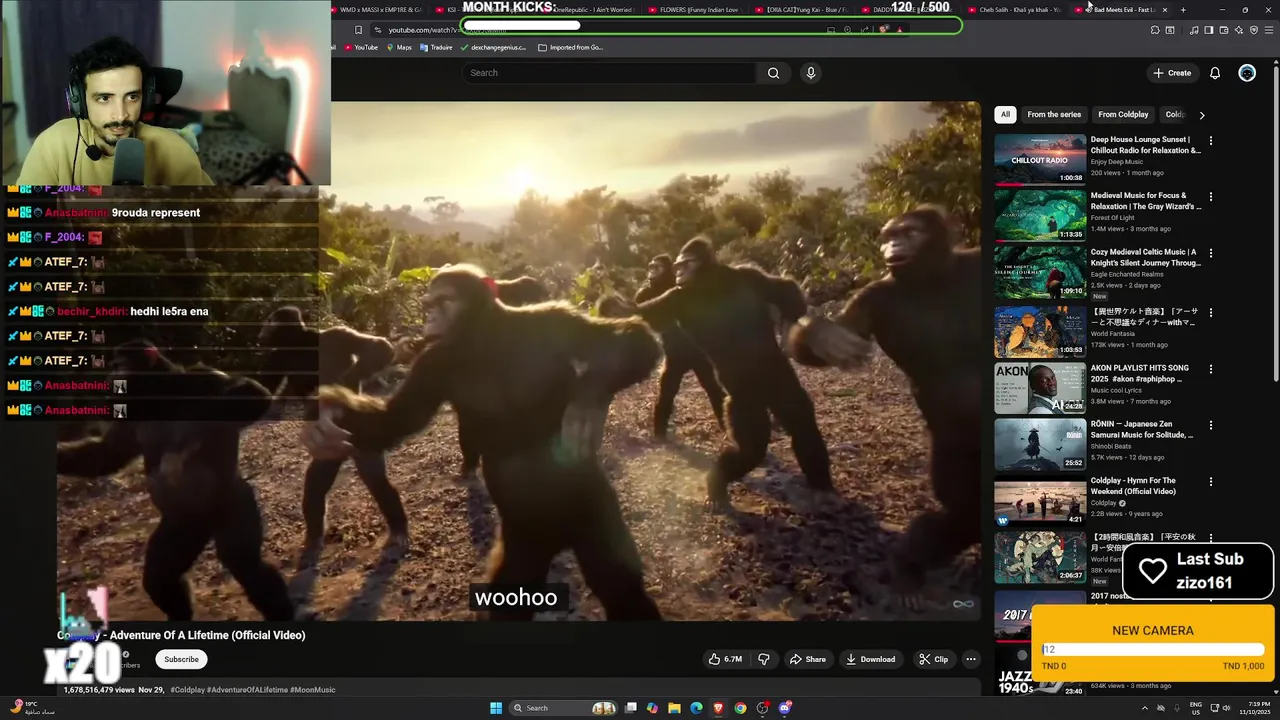Screen dimensions: 1280x720
Task: Select the From Coldplay chip
Action: pyautogui.click(x=1123, y=114)
